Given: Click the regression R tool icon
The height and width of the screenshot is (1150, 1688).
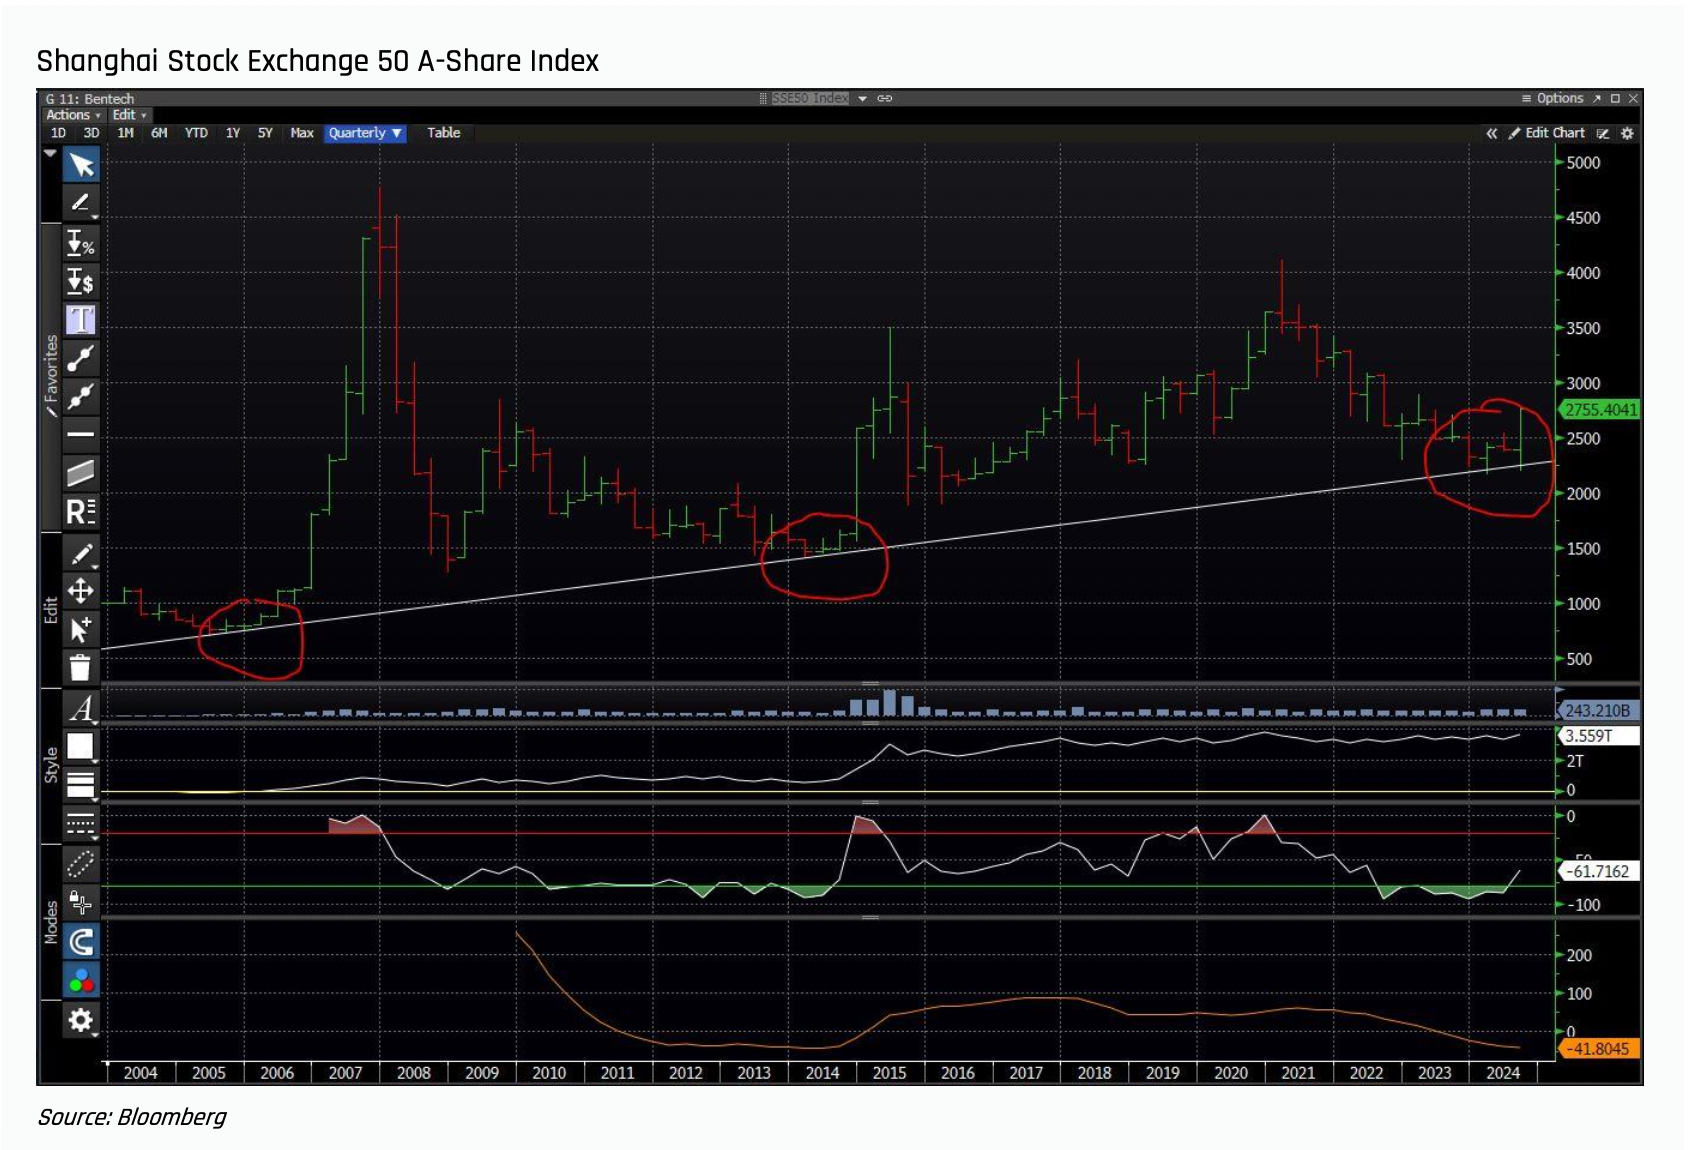Looking at the screenshot, I should [80, 512].
